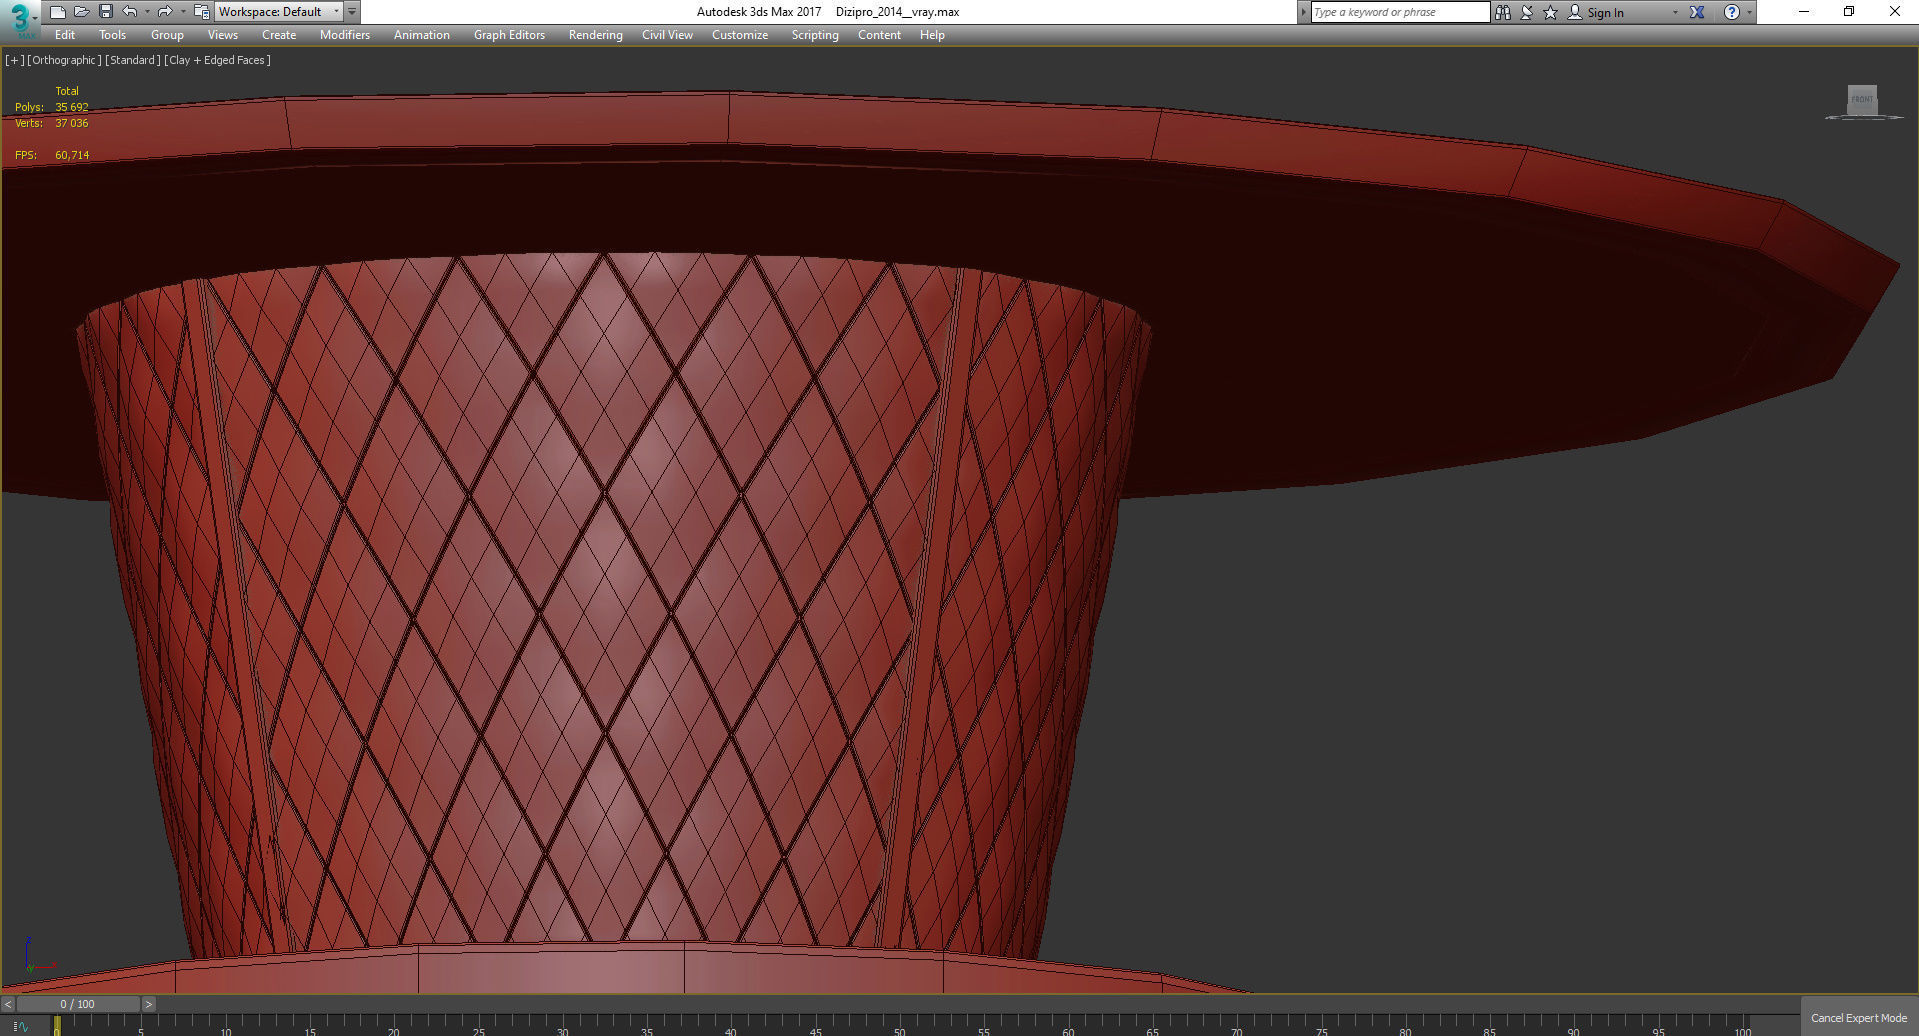The width and height of the screenshot is (1919, 1036).
Task: Open Favorites star icon
Action: (1550, 12)
